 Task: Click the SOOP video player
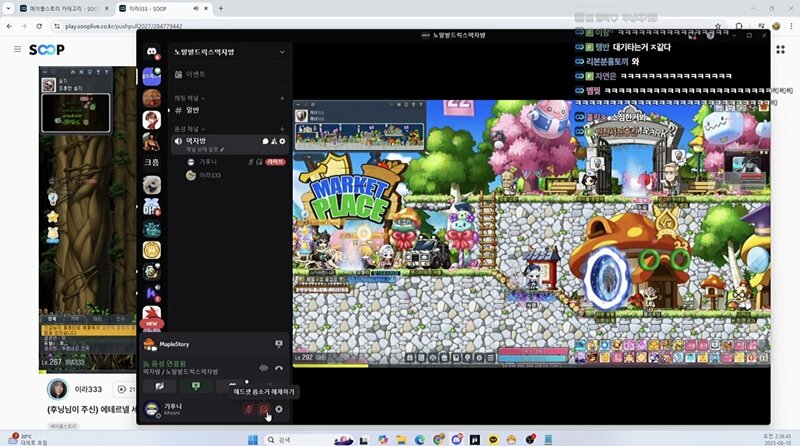(87, 218)
